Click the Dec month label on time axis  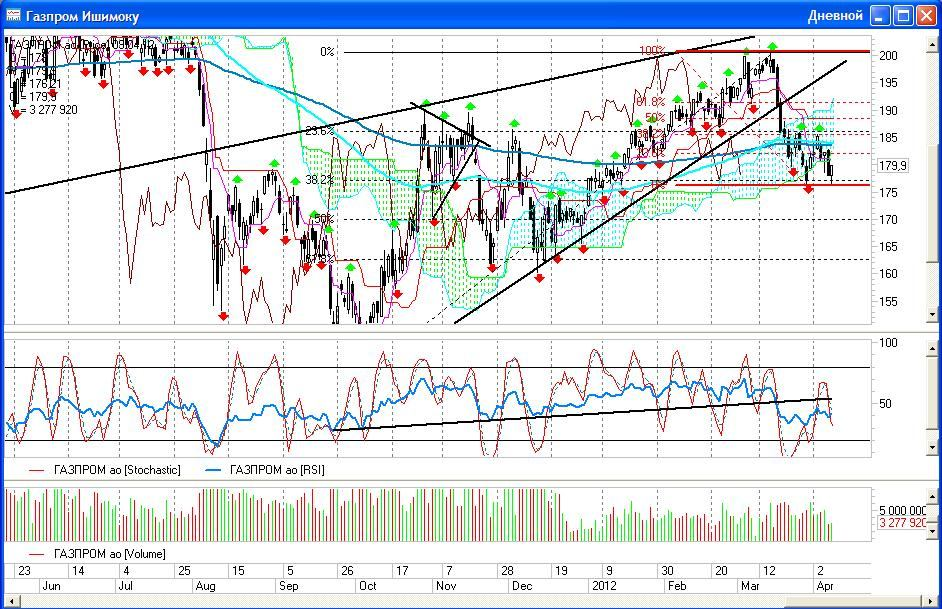point(521,586)
